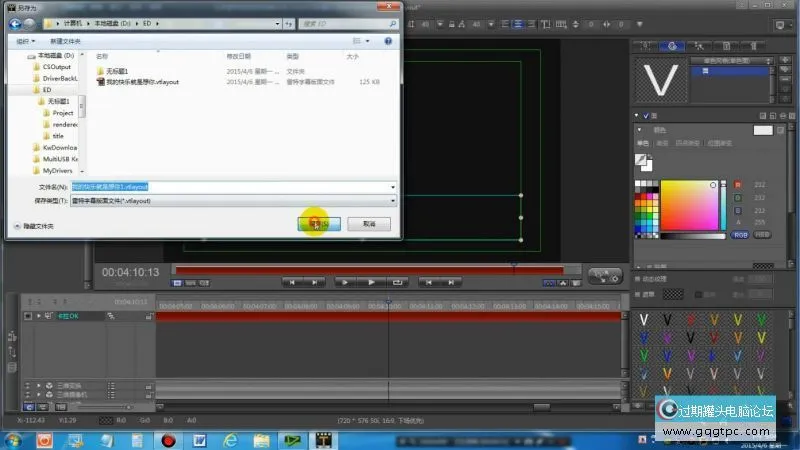
Task: Click the RGB color mode toggle
Action: tap(739, 236)
